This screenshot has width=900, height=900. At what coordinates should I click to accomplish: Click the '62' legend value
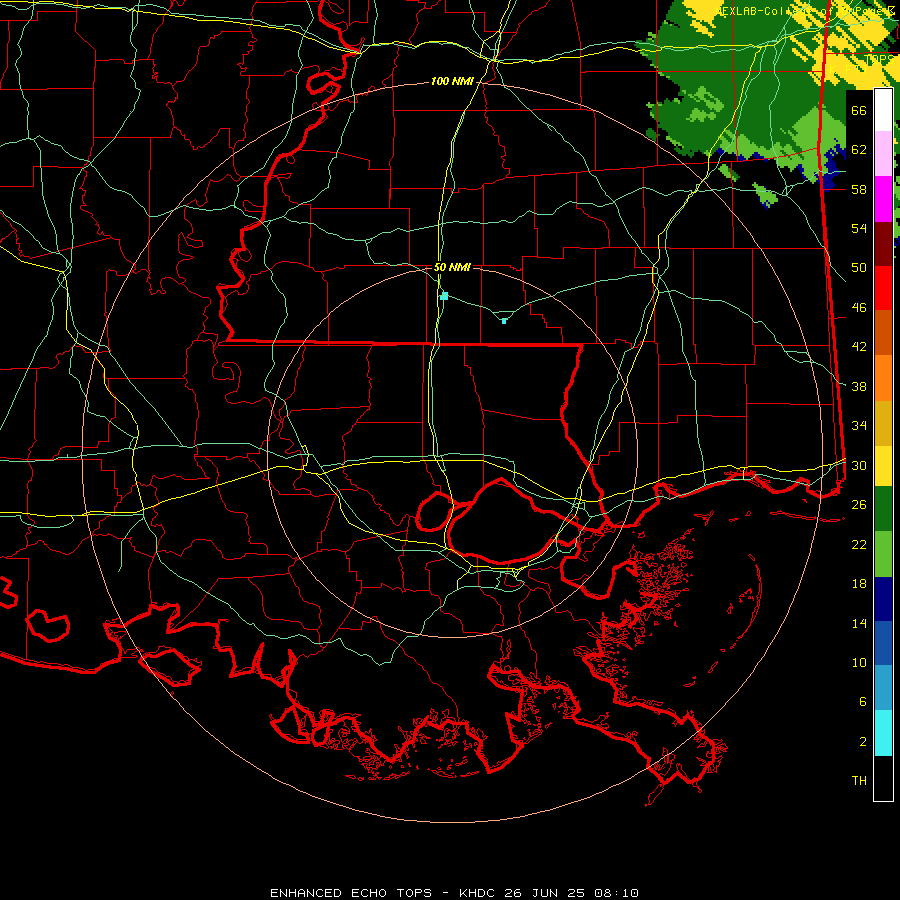859,150
